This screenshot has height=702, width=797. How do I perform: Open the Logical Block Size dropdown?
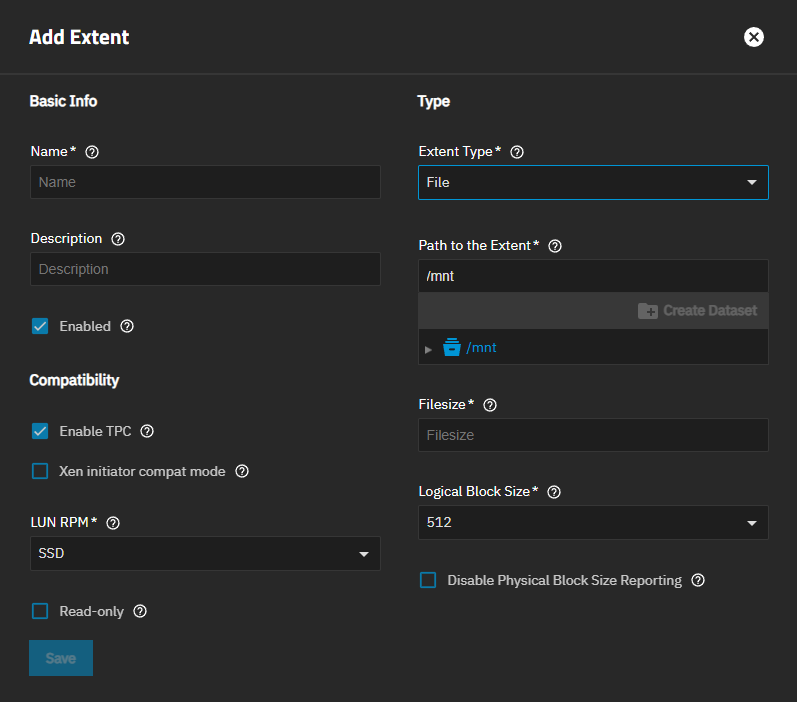pyautogui.click(x=592, y=522)
